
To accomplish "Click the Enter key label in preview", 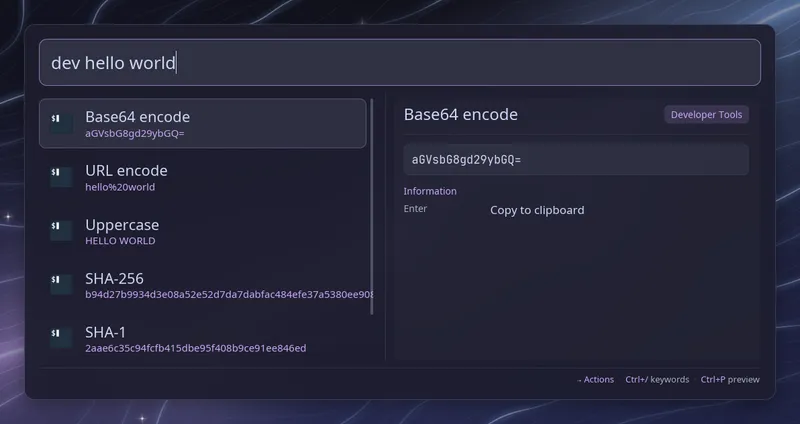I will pos(415,209).
